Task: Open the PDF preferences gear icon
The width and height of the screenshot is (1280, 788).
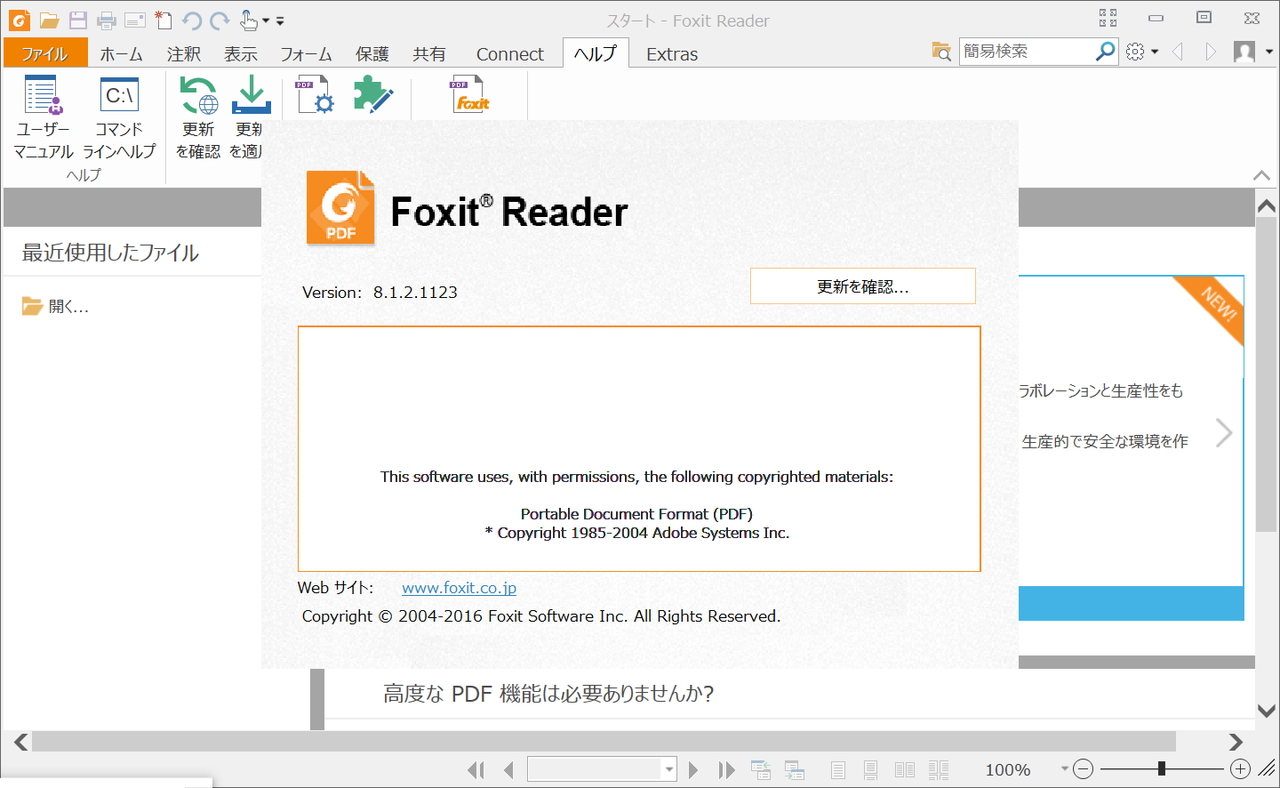Action: coord(316,95)
